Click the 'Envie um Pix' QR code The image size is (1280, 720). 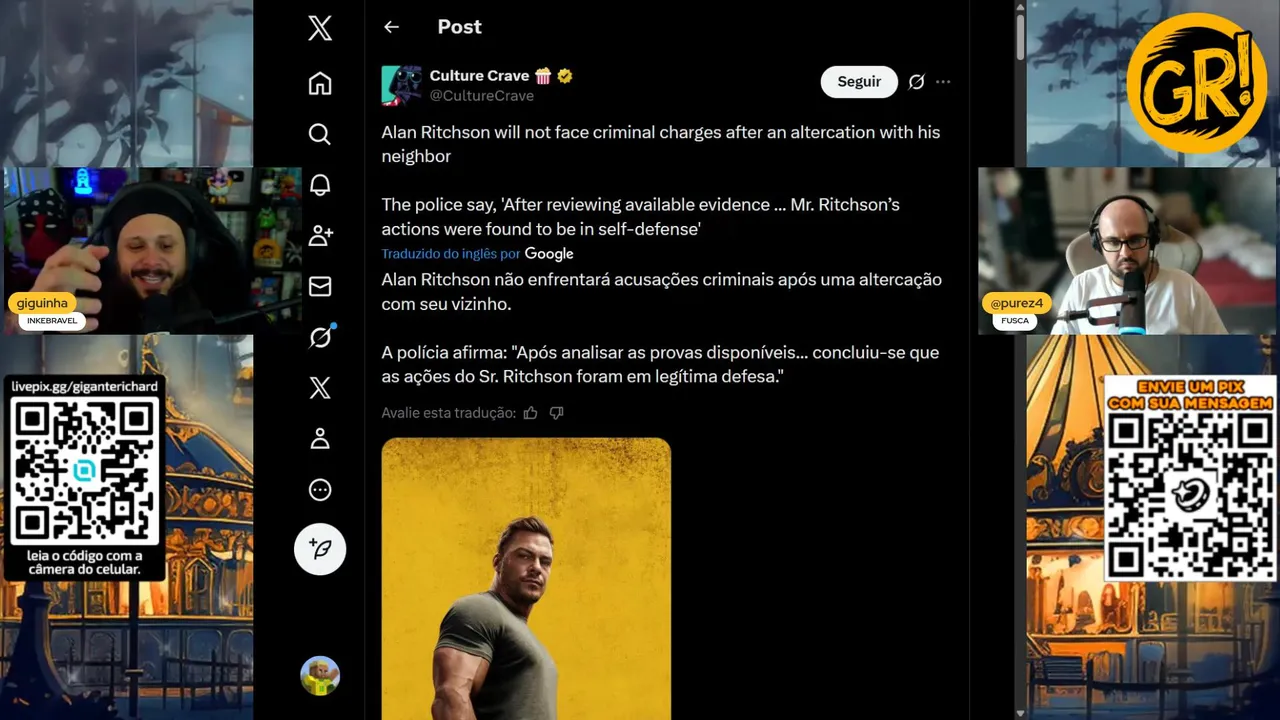tap(1190, 494)
